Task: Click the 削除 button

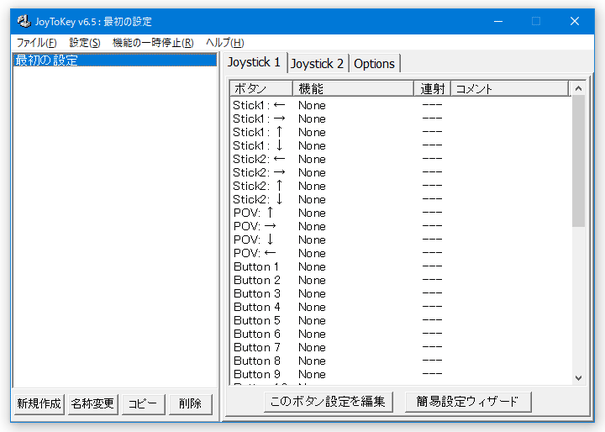Action: tap(190, 404)
